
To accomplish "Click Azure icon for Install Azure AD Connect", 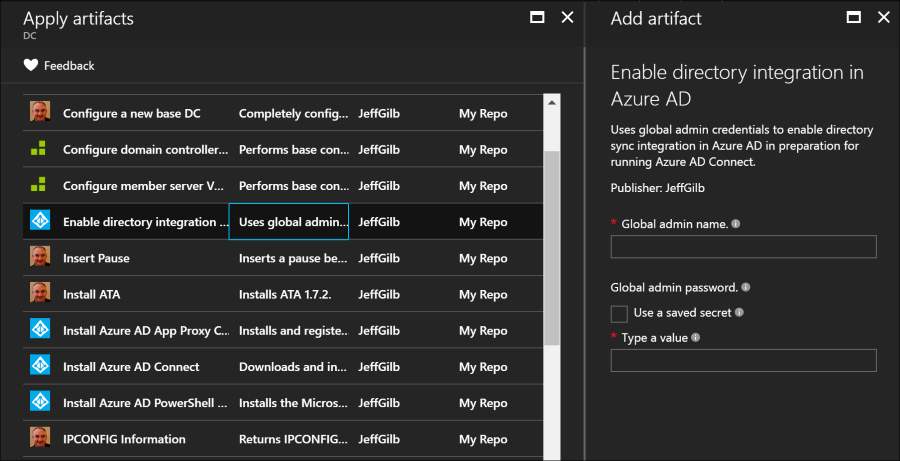I will [40, 365].
